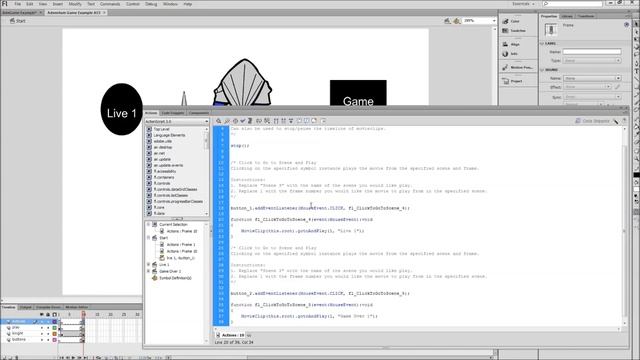Switch to the Output tab
This screenshot has width=640, height=360.
(25, 307)
